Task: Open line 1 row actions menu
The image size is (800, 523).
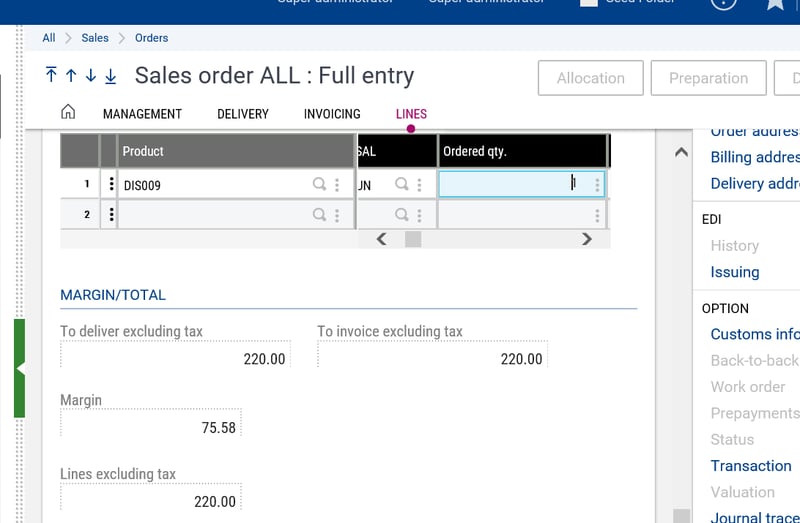Action: point(110,184)
